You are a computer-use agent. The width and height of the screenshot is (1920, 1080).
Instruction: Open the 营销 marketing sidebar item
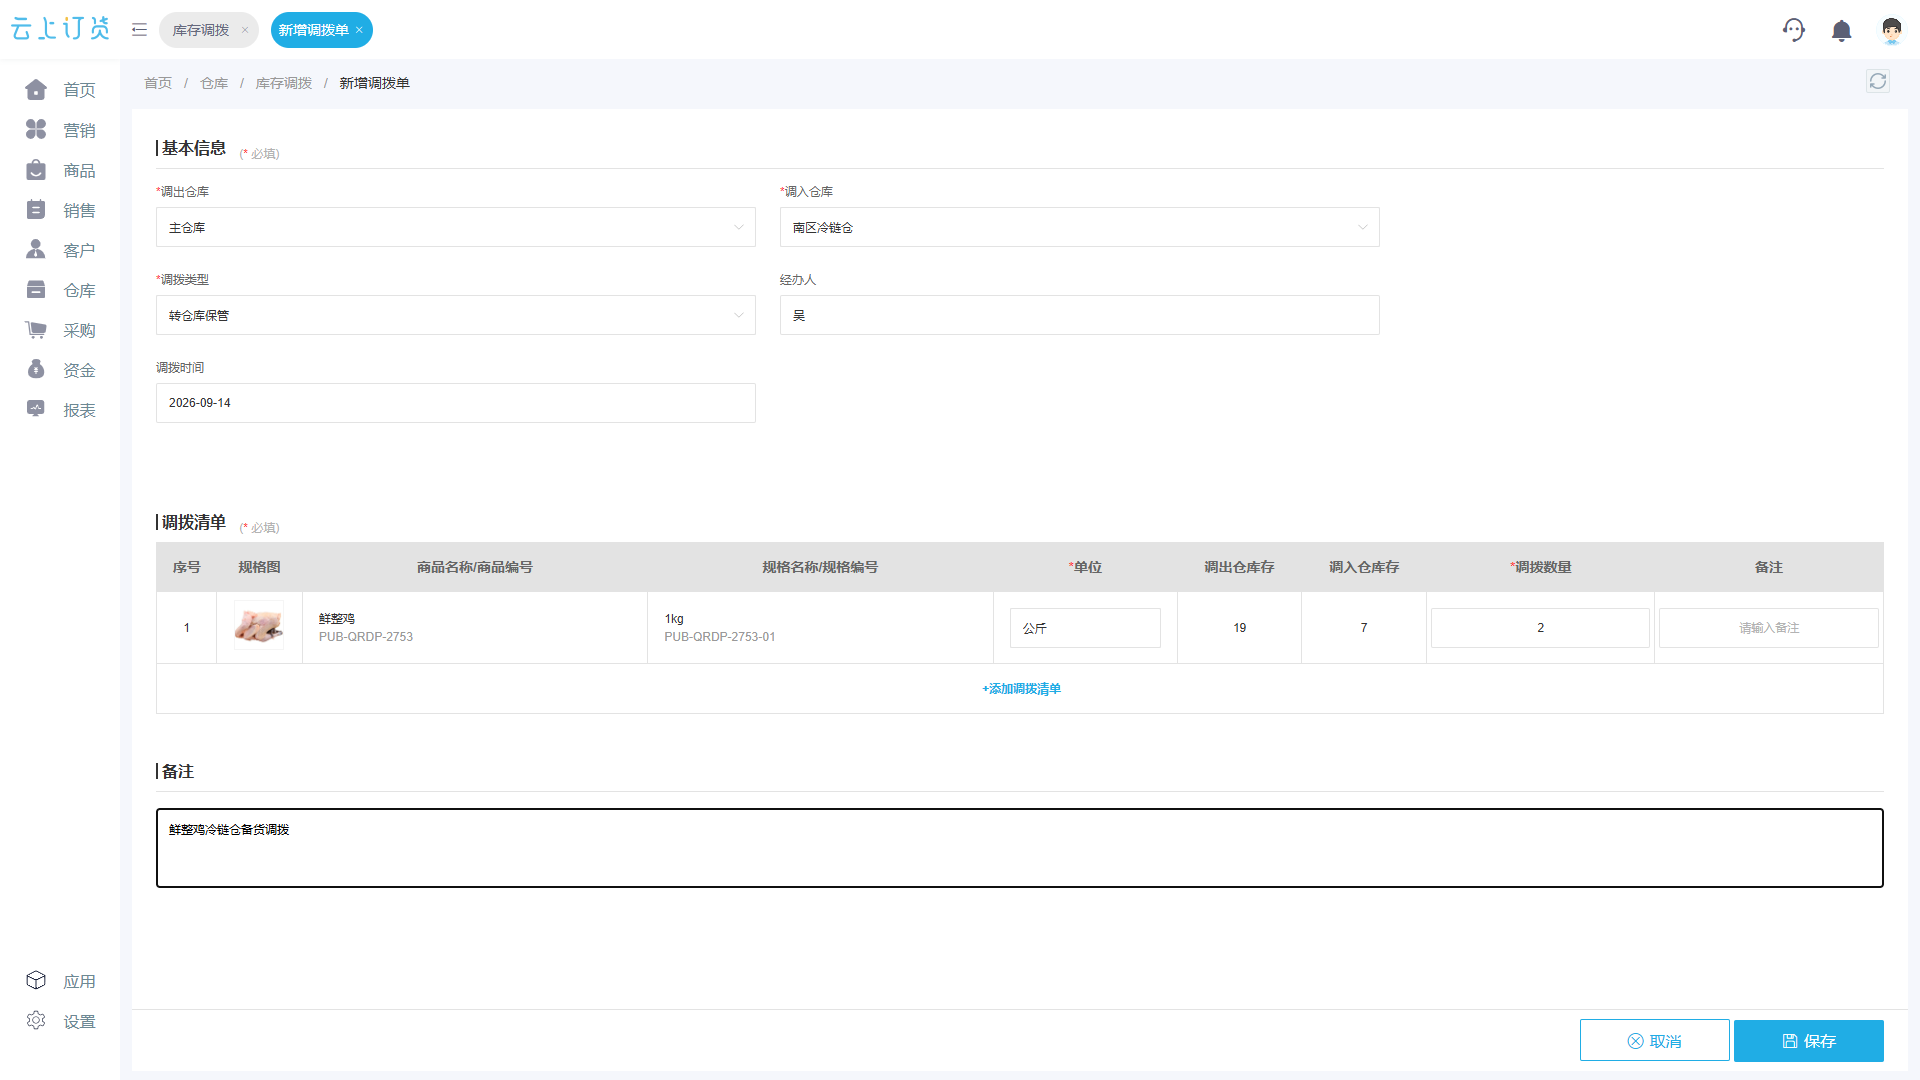coord(60,130)
